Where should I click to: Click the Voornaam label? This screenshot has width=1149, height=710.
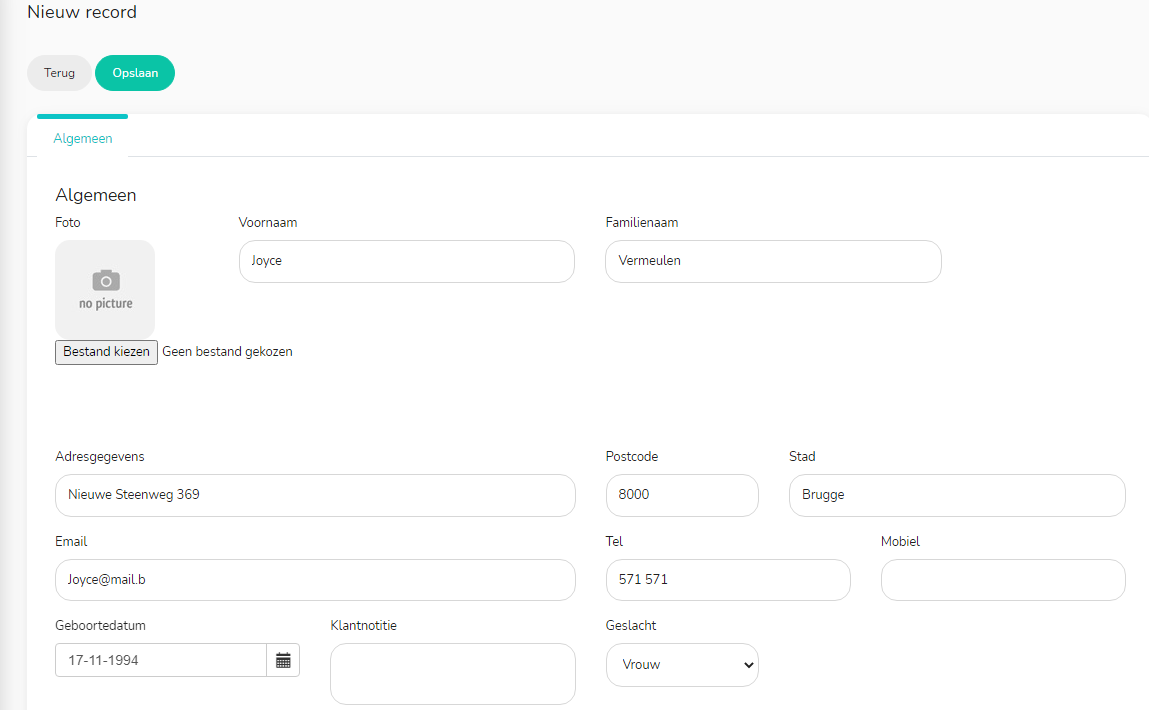point(268,223)
